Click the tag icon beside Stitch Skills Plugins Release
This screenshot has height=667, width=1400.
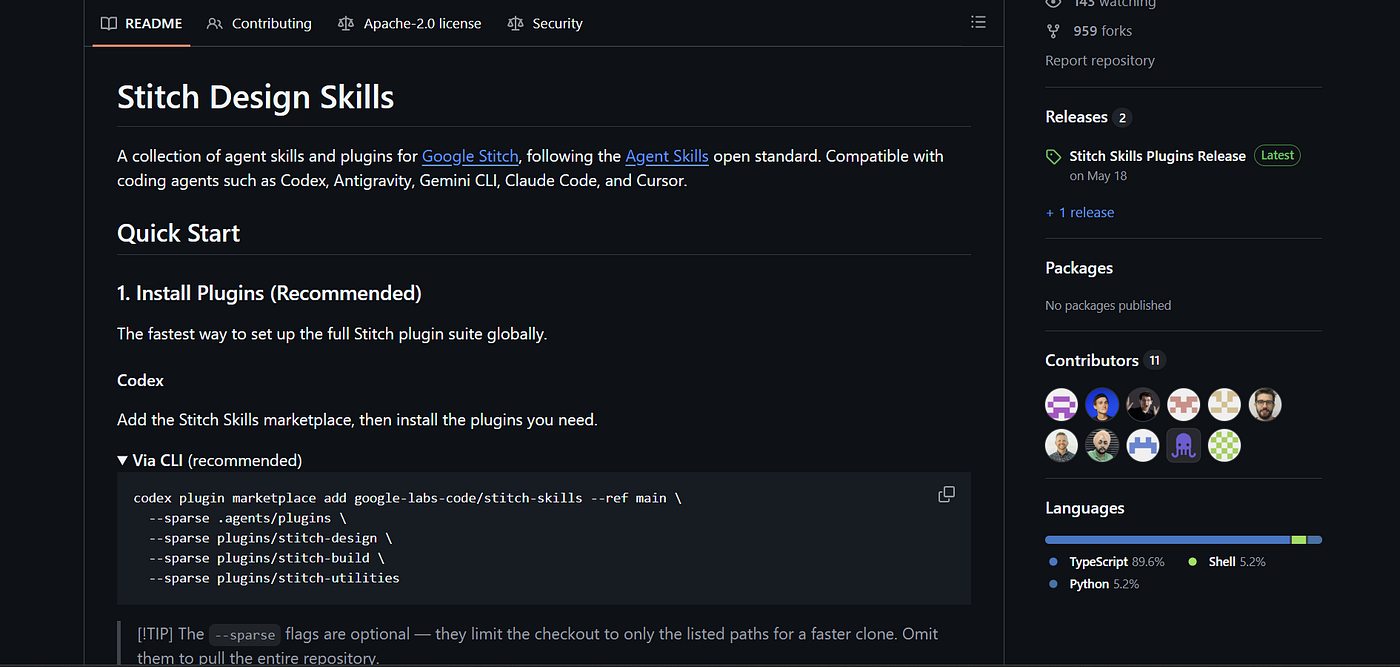coord(1053,156)
